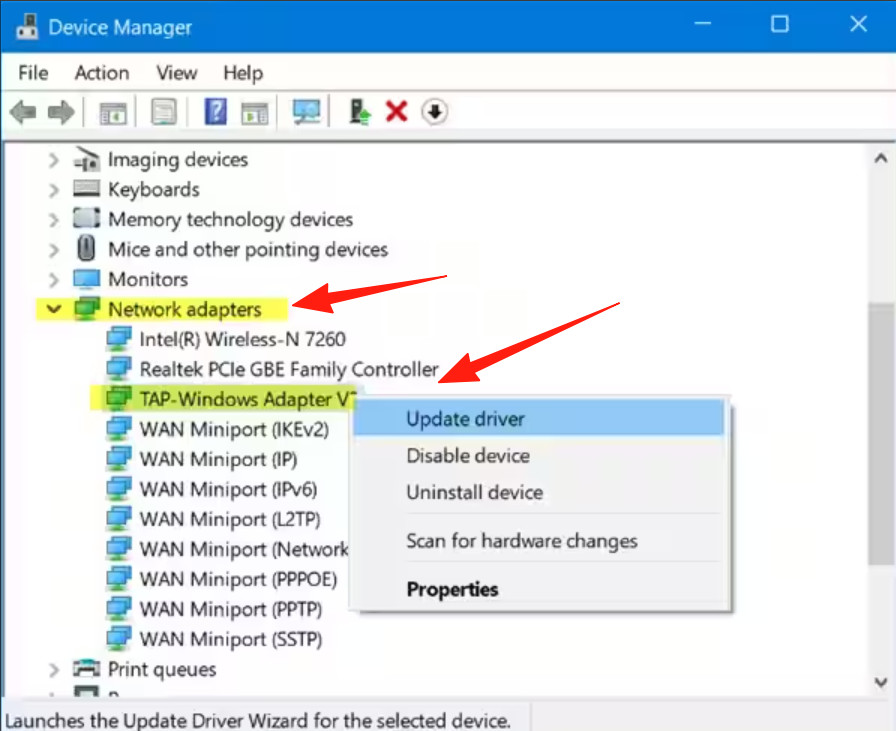Open the Help menu
The height and width of the screenshot is (731, 896).
tap(243, 73)
